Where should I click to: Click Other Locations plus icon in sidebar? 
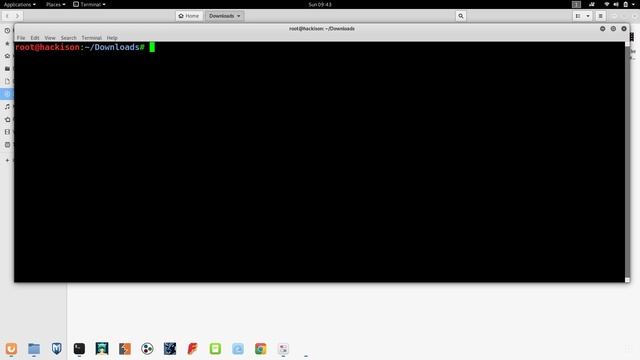click(7, 160)
